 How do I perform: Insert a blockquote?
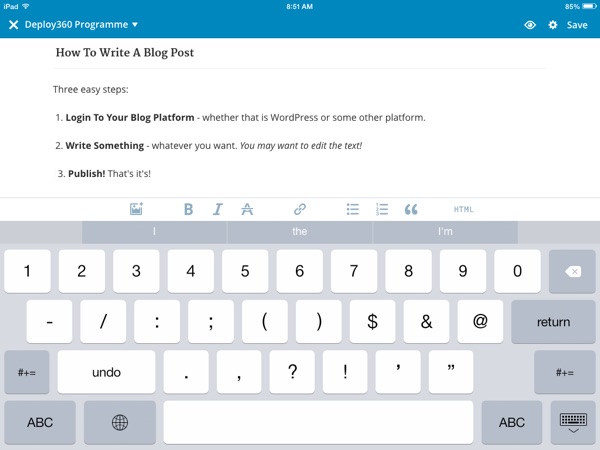coord(411,209)
